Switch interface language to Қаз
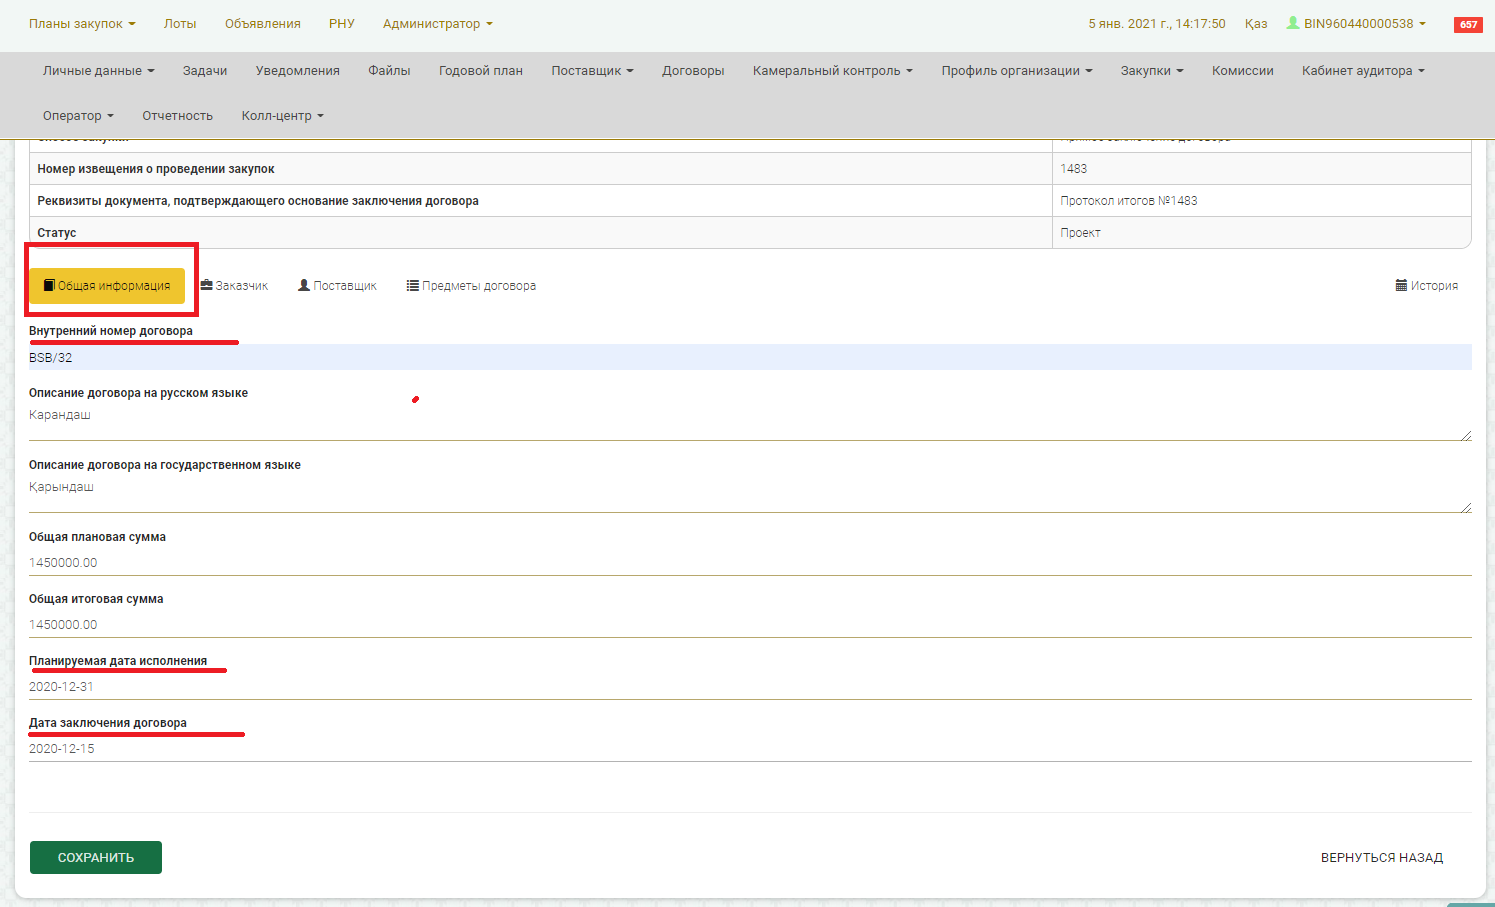This screenshot has width=1495, height=907. (x=1256, y=24)
